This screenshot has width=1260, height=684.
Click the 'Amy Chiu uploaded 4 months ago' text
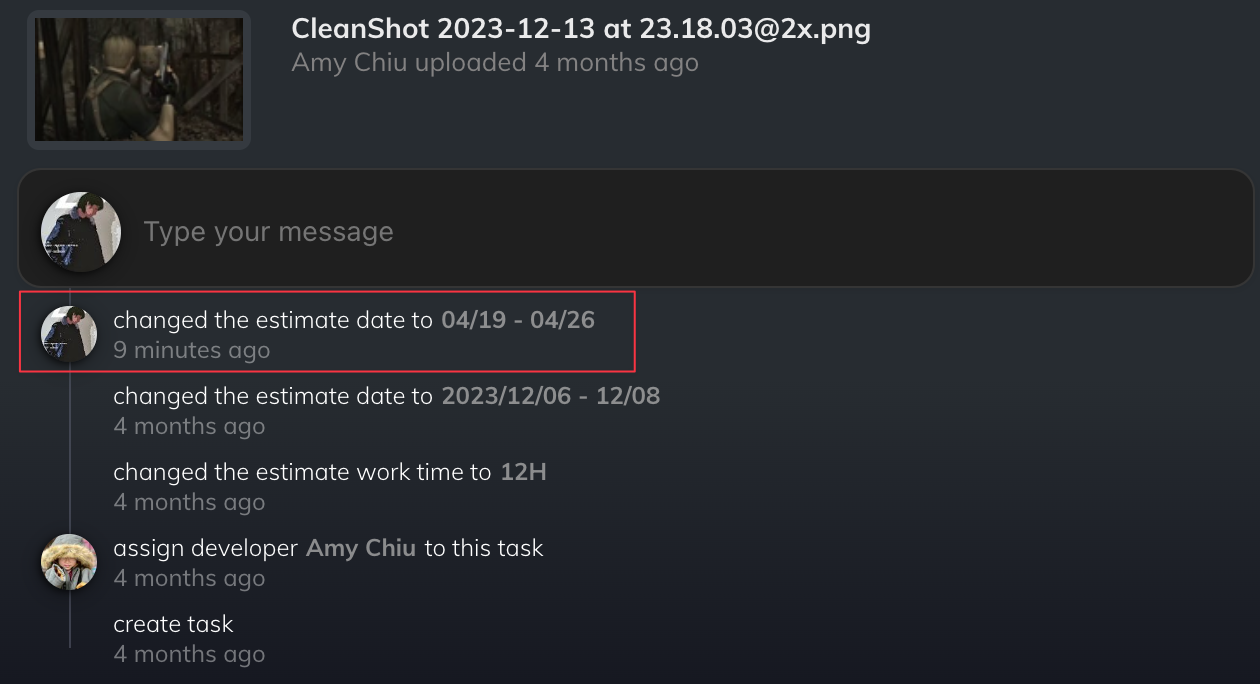[x=494, y=62]
